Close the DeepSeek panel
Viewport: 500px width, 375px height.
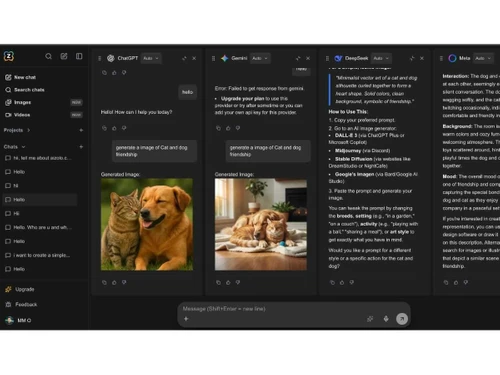coord(422,58)
